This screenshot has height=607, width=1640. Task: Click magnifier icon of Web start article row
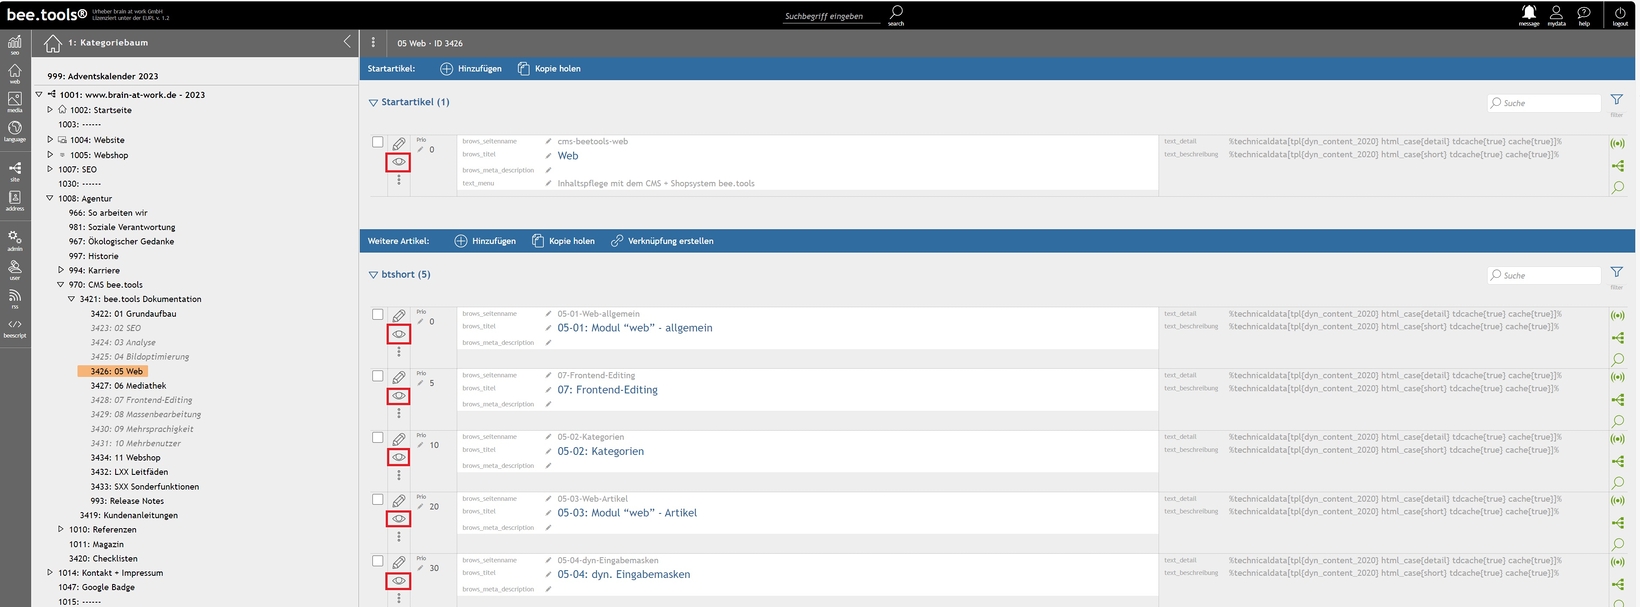1618,187
